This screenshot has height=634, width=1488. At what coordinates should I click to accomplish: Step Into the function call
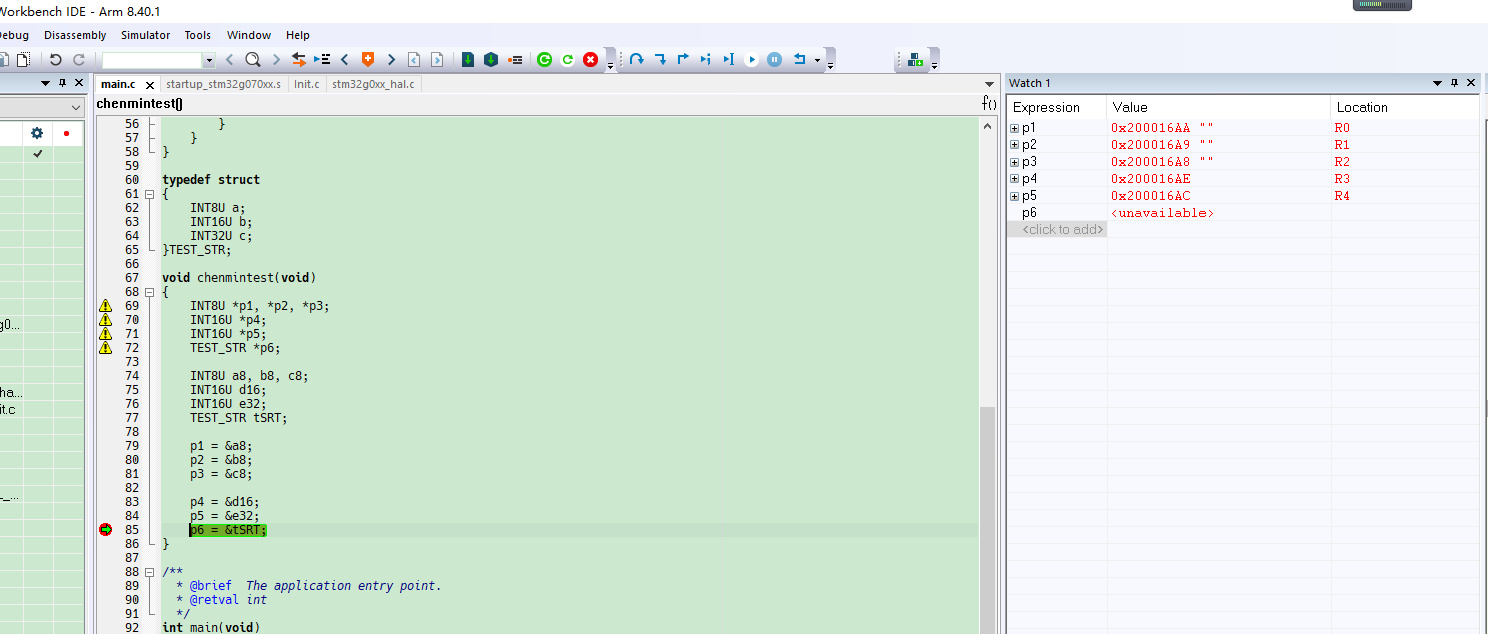pyautogui.click(x=660, y=60)
